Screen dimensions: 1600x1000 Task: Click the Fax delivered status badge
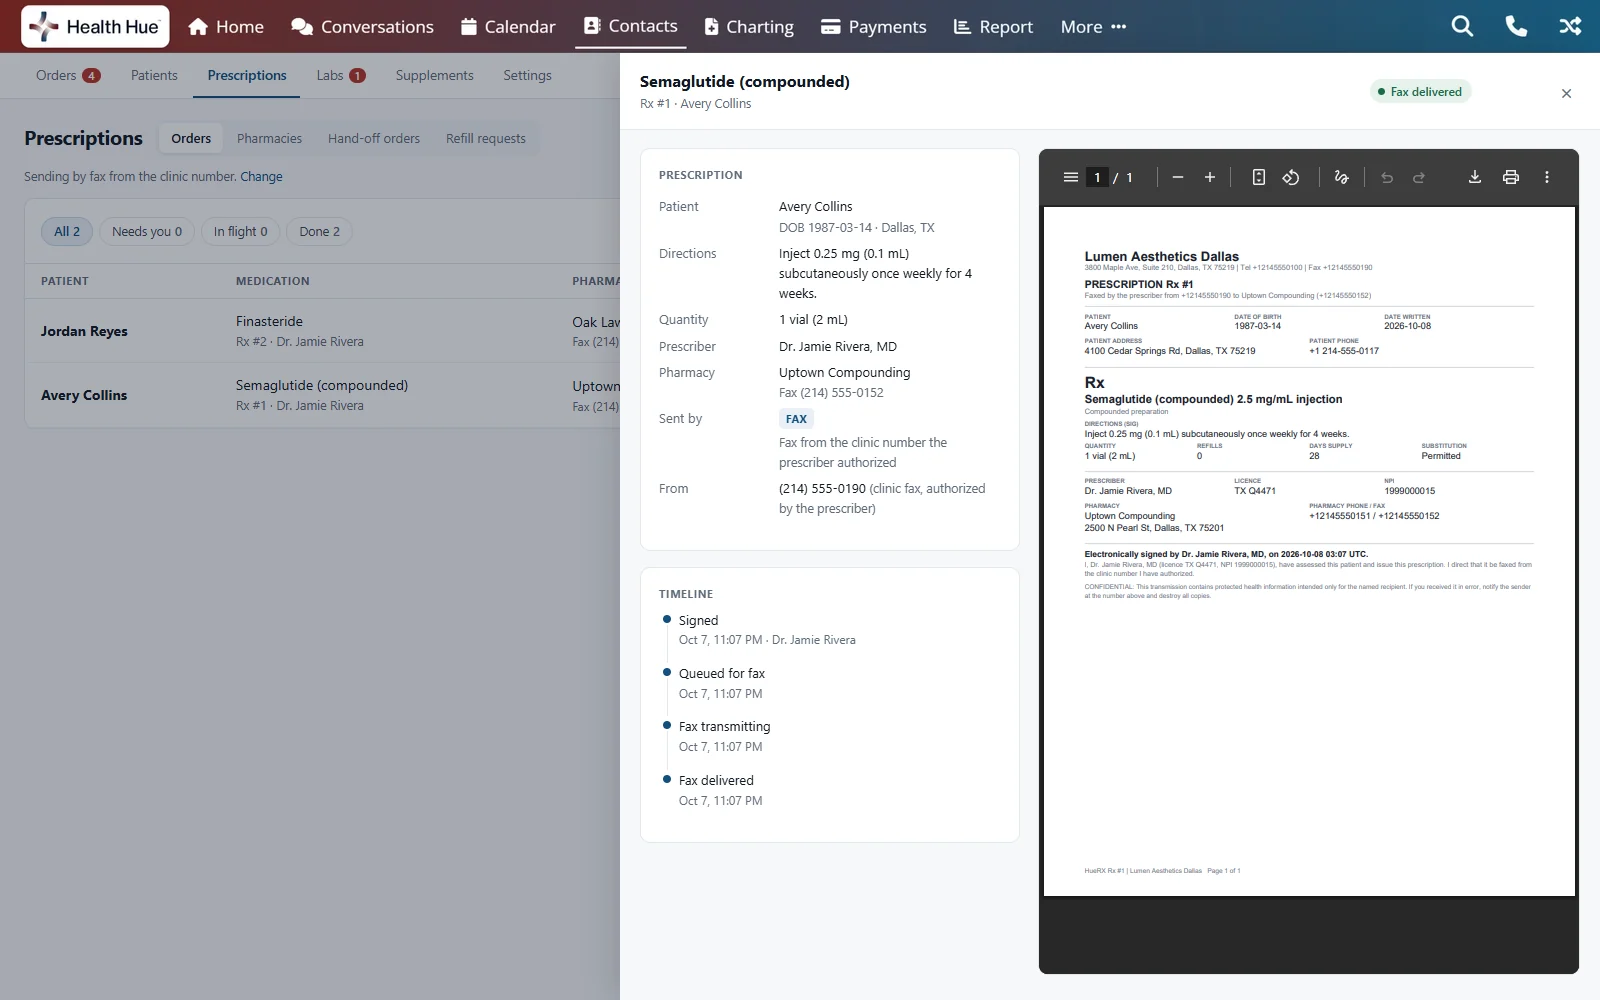pos(1420,92)
